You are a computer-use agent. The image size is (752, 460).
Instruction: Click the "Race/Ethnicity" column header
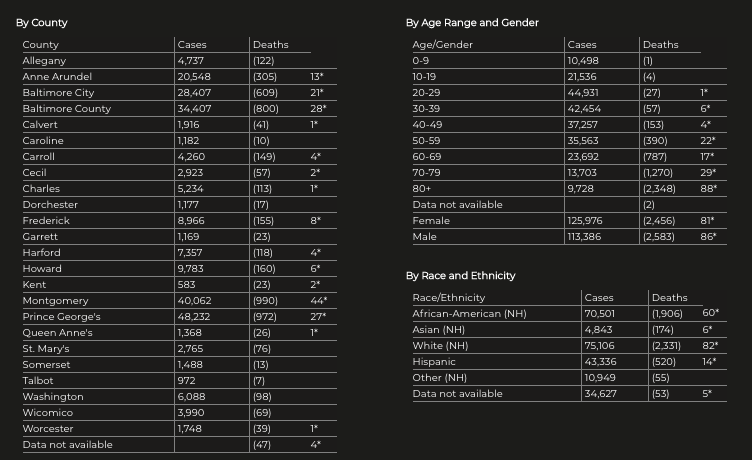448,298
